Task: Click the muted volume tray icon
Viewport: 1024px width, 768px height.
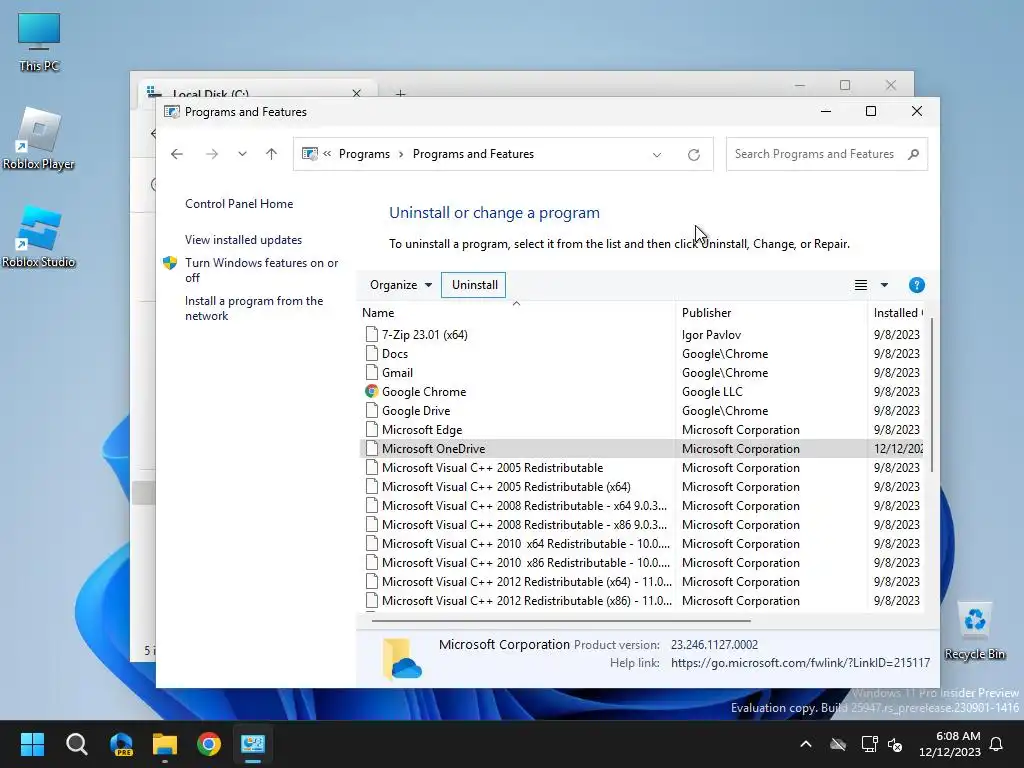Action: (895, 744)
